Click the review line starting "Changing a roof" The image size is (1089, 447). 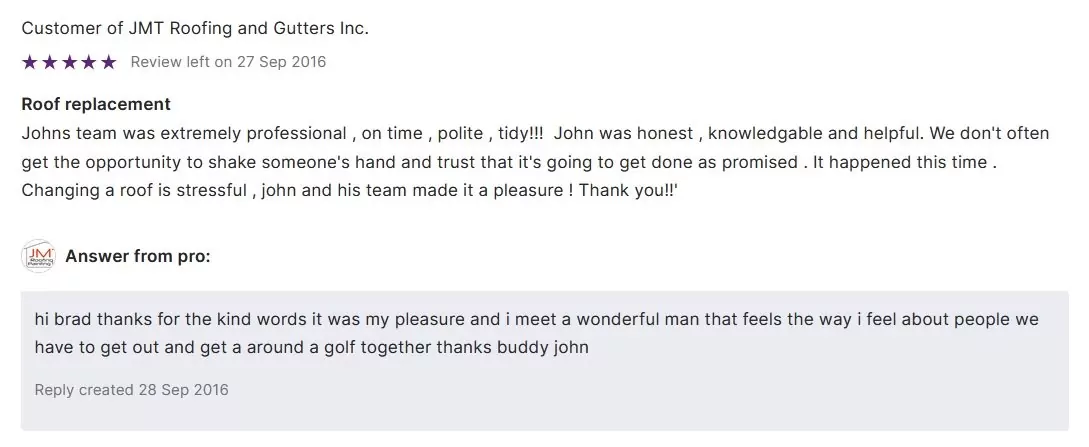(350, 190)
